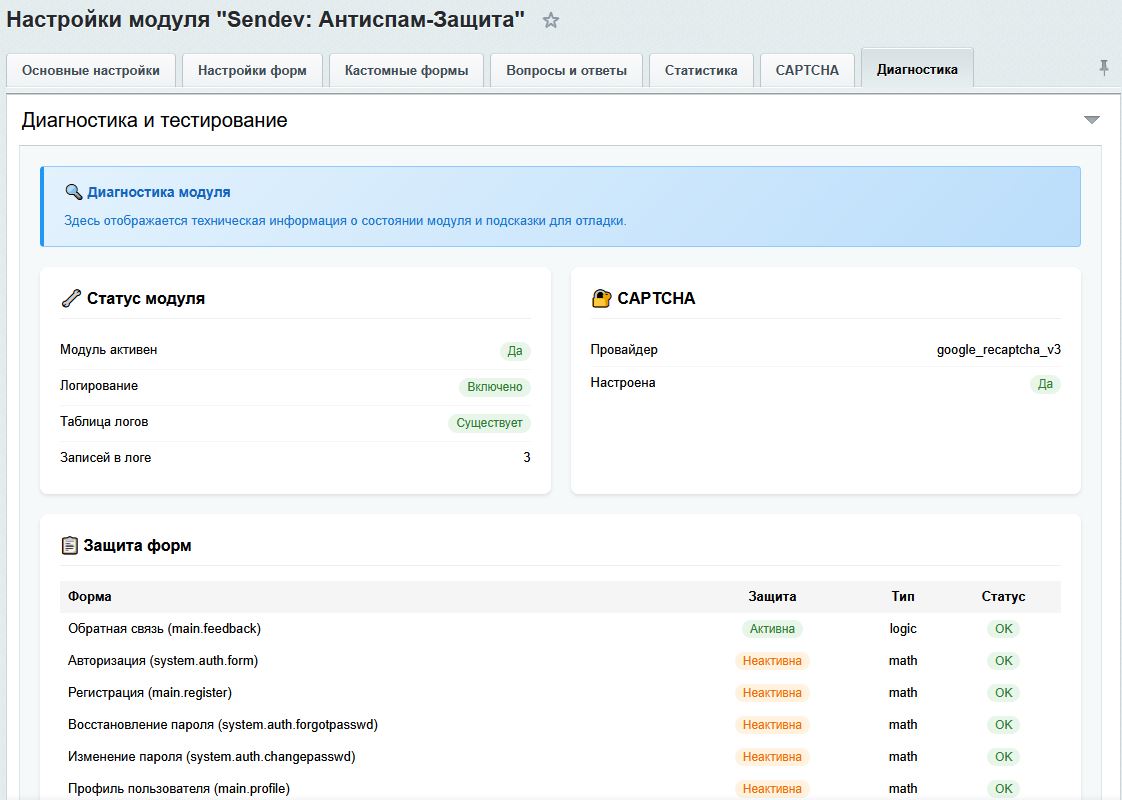Select the Диагностика tab
This screenshot has width=1122, height=800.
point(916,70)
